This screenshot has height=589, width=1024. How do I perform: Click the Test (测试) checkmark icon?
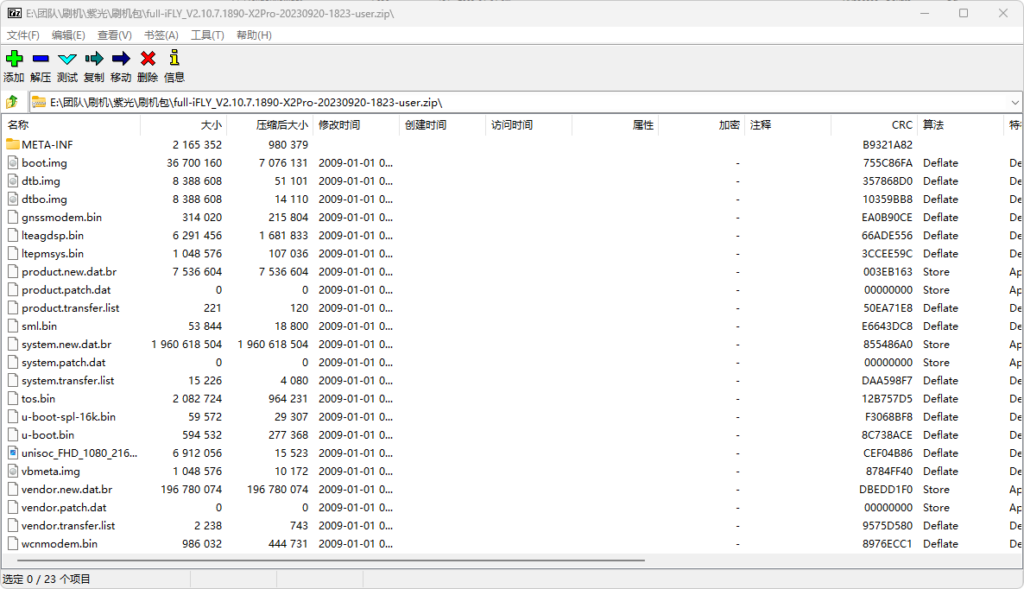coord(67,59)
